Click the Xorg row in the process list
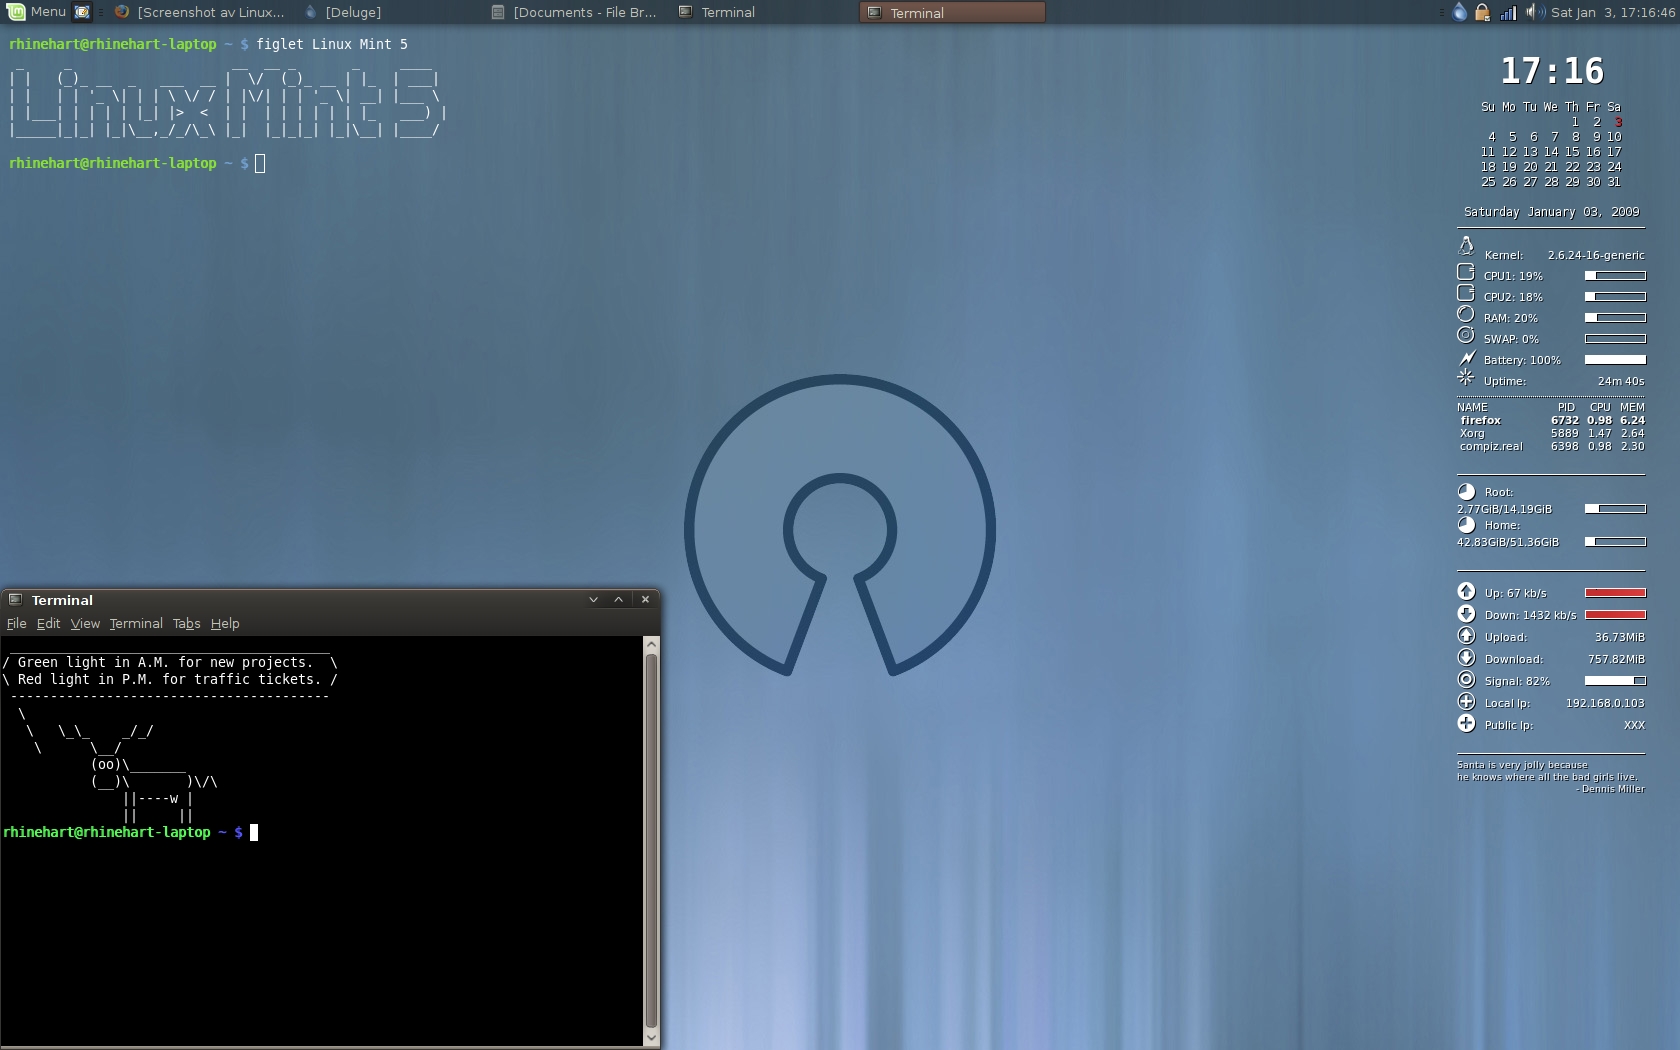 pyautogui.click(x=1551, y=433)
